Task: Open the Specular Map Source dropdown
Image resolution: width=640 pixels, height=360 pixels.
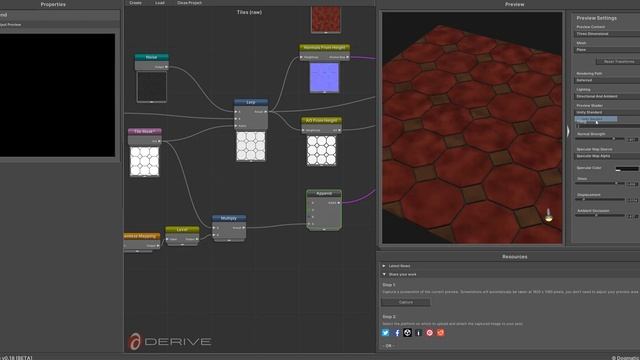Action: 607,156
